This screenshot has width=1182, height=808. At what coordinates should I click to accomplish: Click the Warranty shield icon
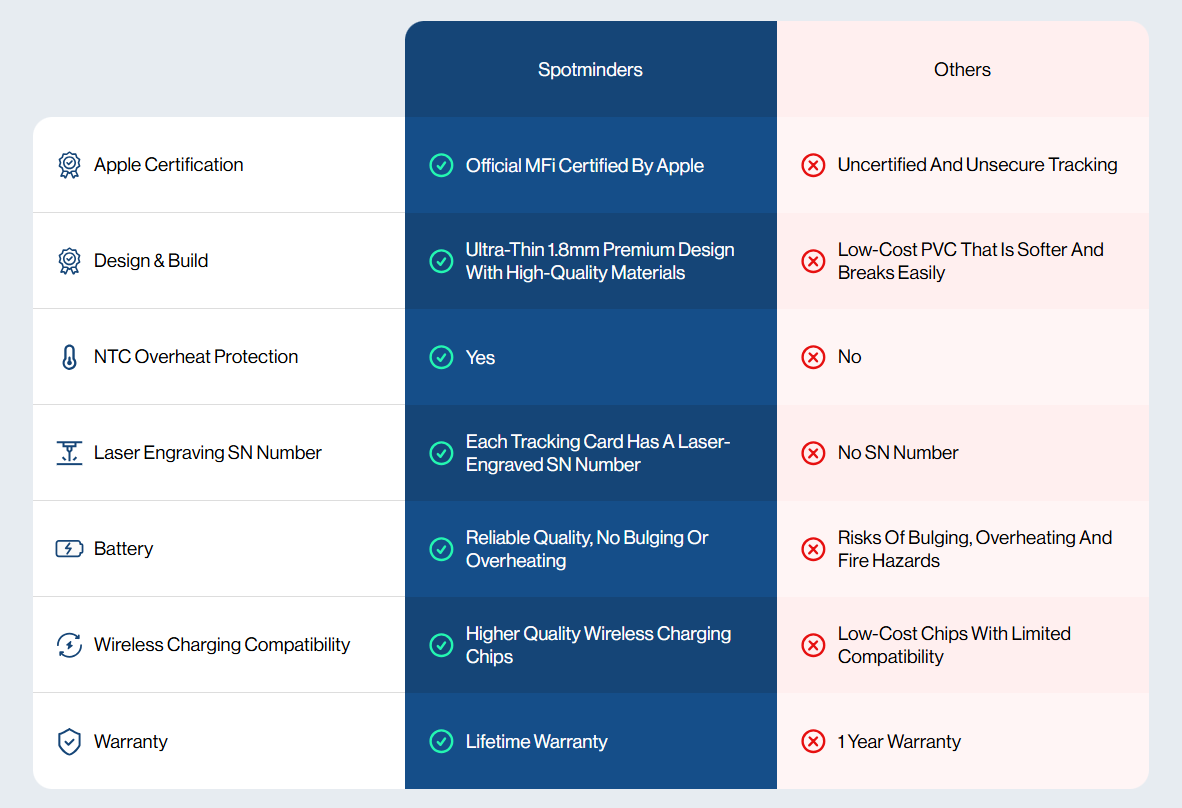tap(69, 742)
